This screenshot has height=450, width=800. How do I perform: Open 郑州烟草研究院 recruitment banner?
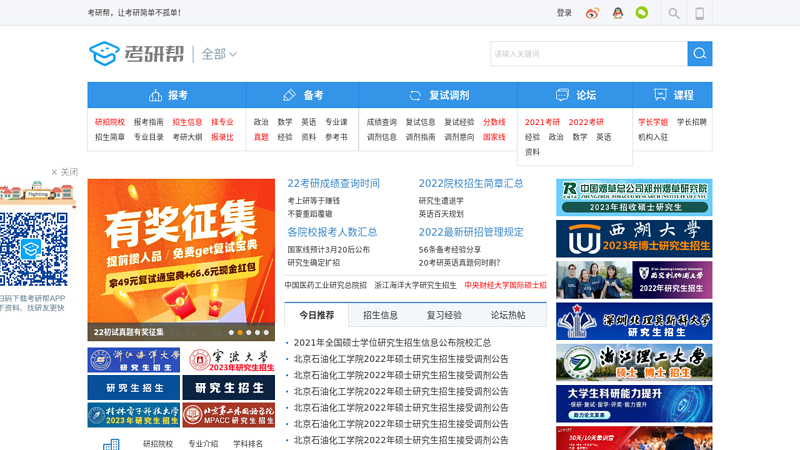tap(634, 197)
